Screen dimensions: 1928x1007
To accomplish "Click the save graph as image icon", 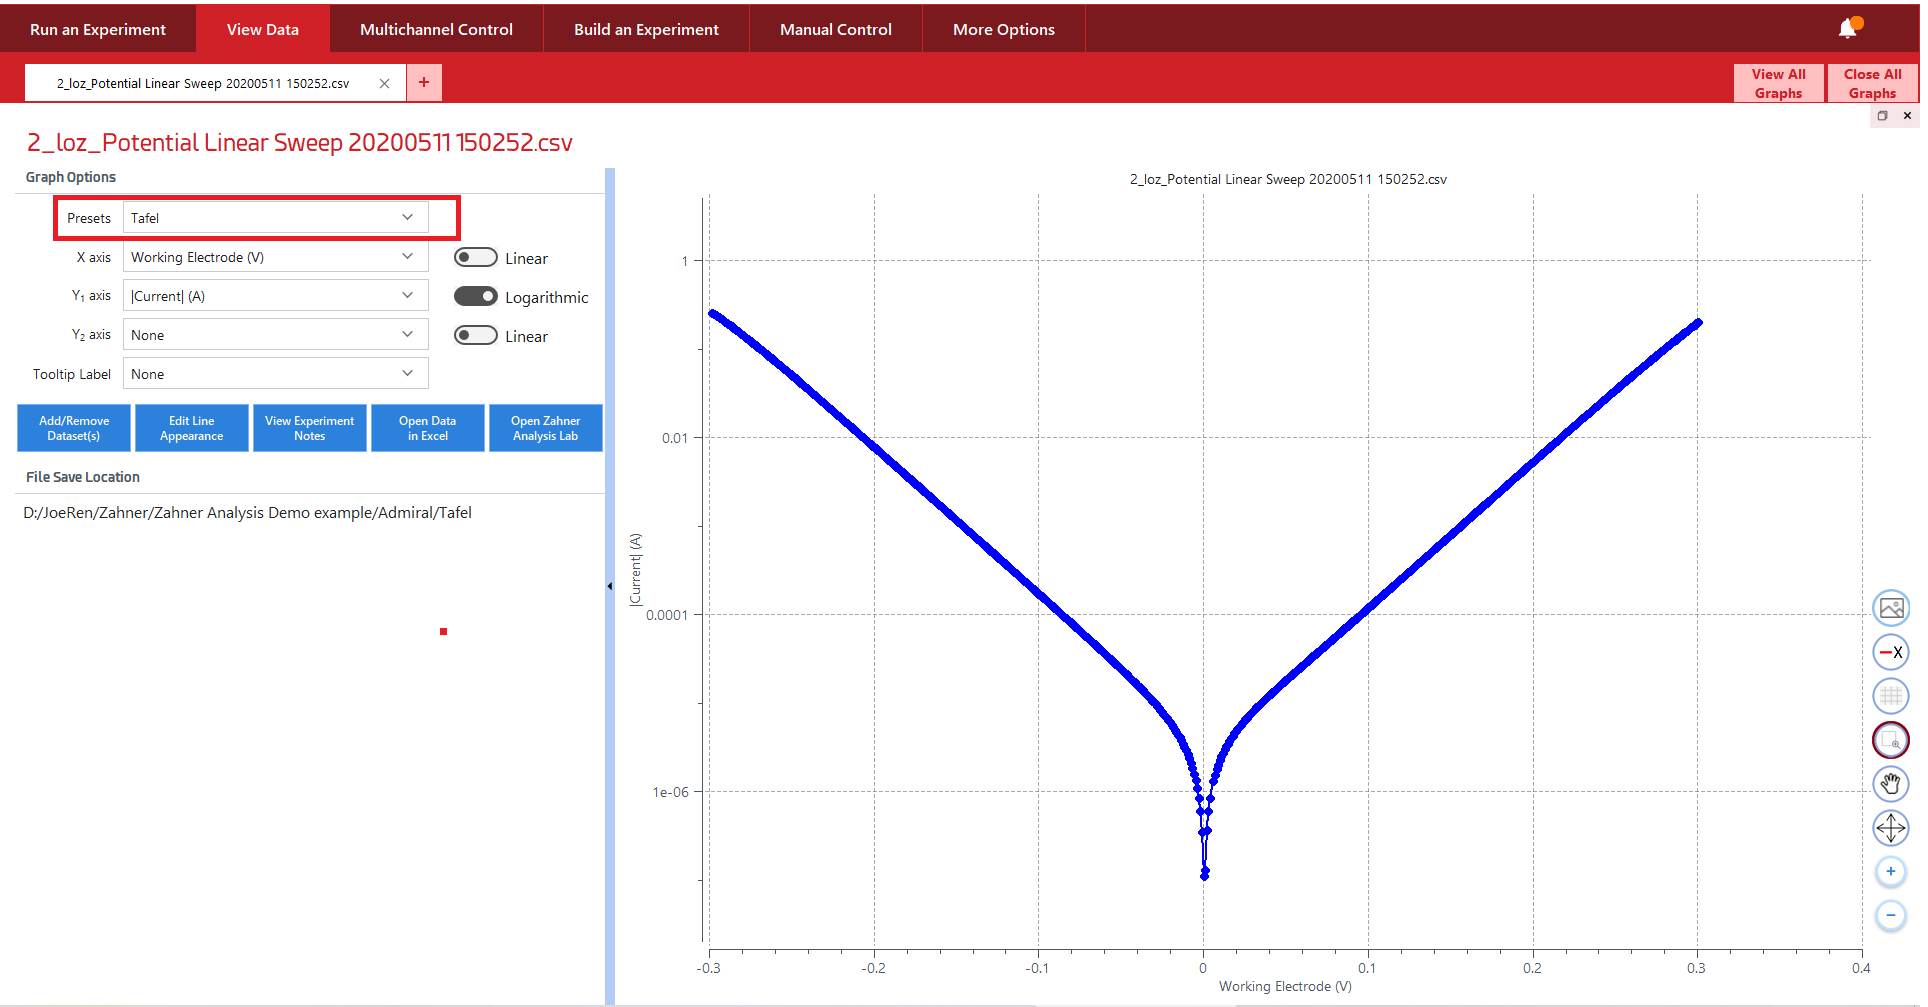I will (1890, 608).
